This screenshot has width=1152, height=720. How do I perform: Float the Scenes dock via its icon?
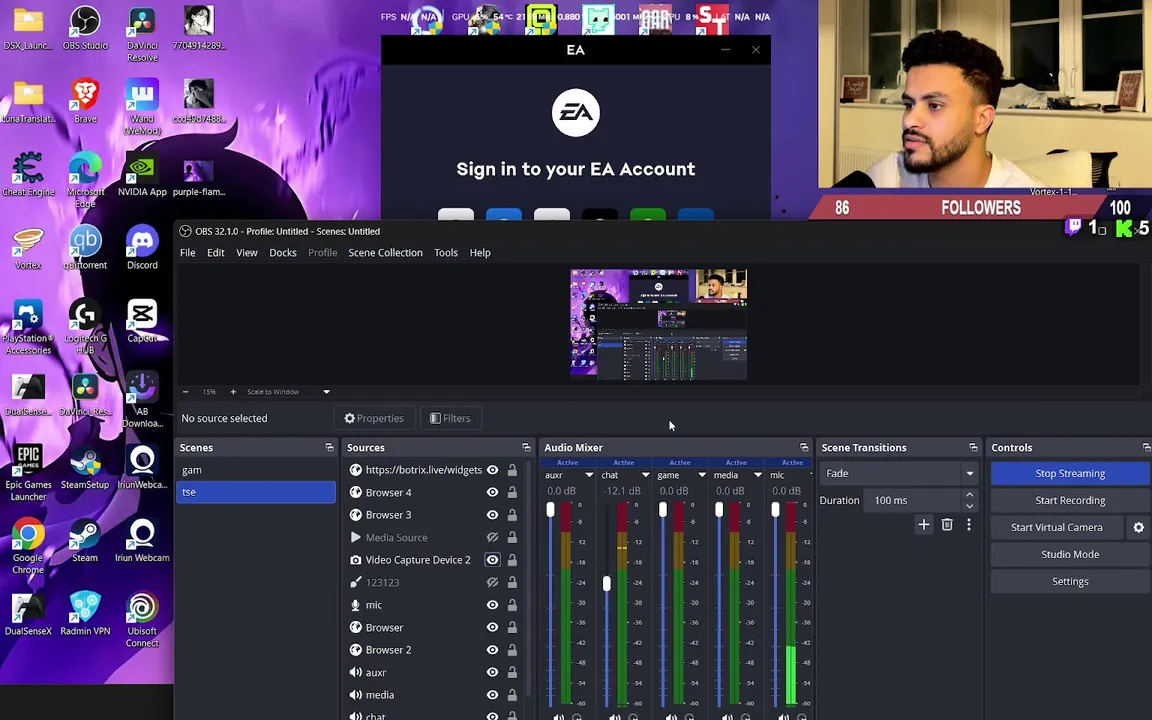click(329, 447)
